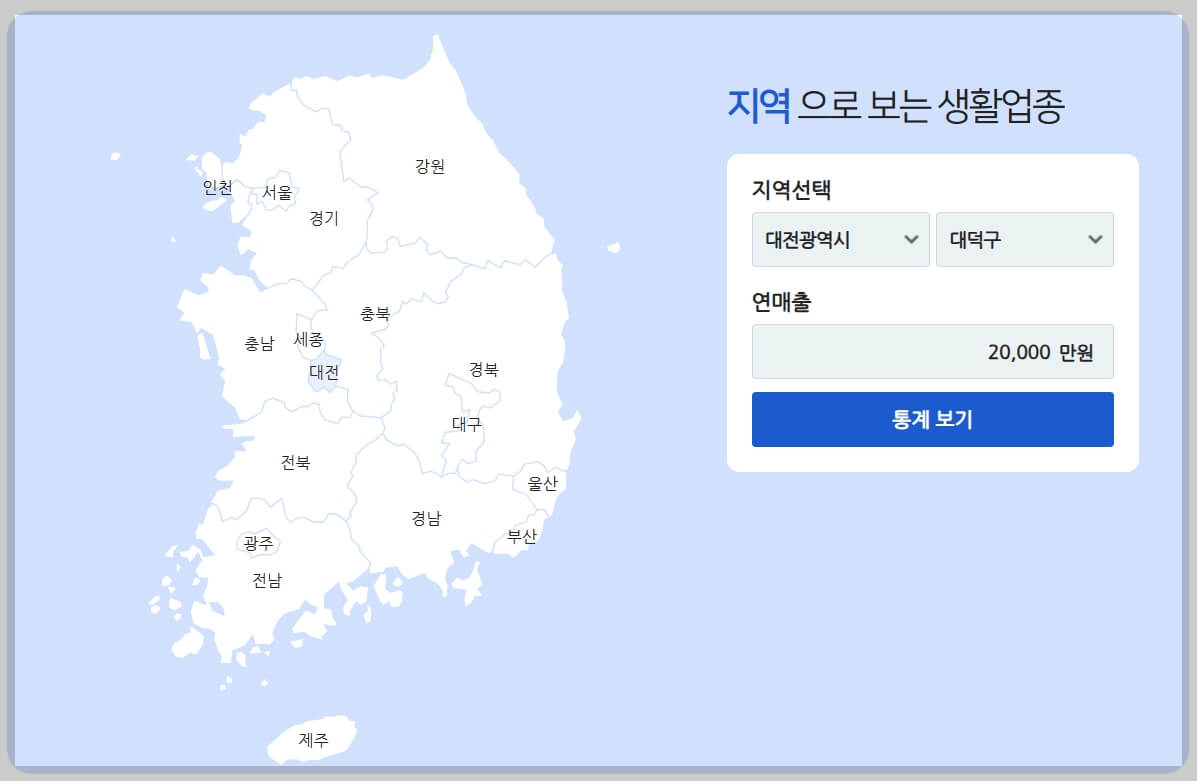
Task: Select 인천 region on the map
Action: [x=218, y=187]
